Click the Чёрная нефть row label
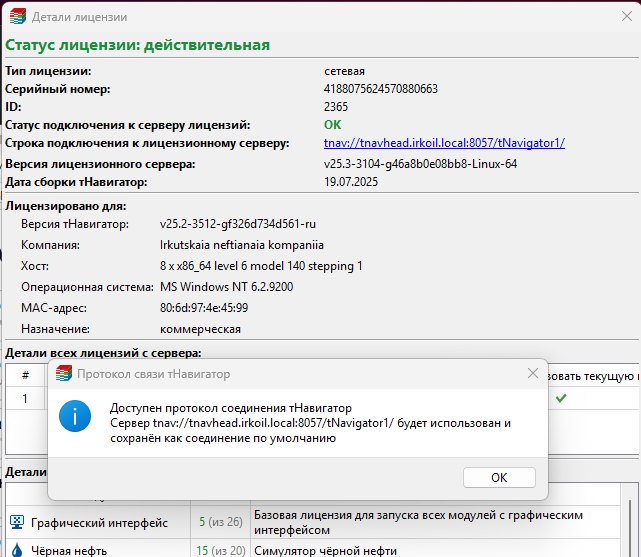This screenshot has height=557, width=641. coord(69,551)
